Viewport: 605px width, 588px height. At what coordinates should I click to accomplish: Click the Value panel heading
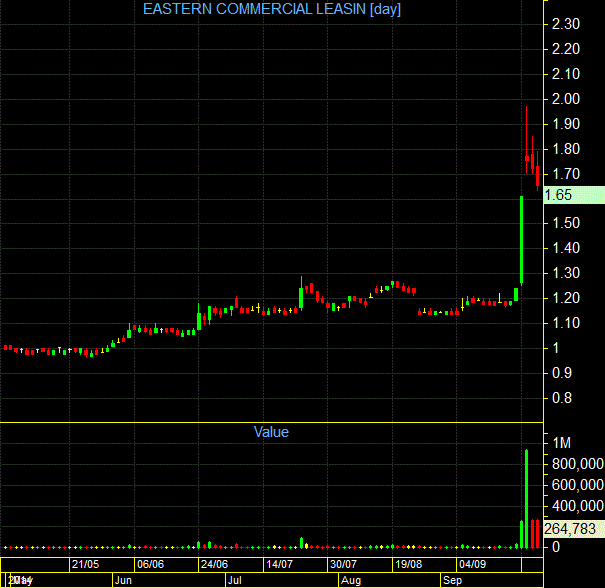(271, 432)
